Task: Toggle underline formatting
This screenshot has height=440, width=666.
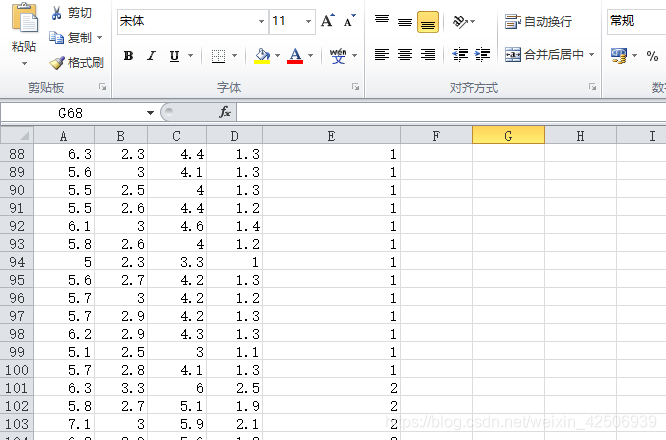Action: point(174,56)
